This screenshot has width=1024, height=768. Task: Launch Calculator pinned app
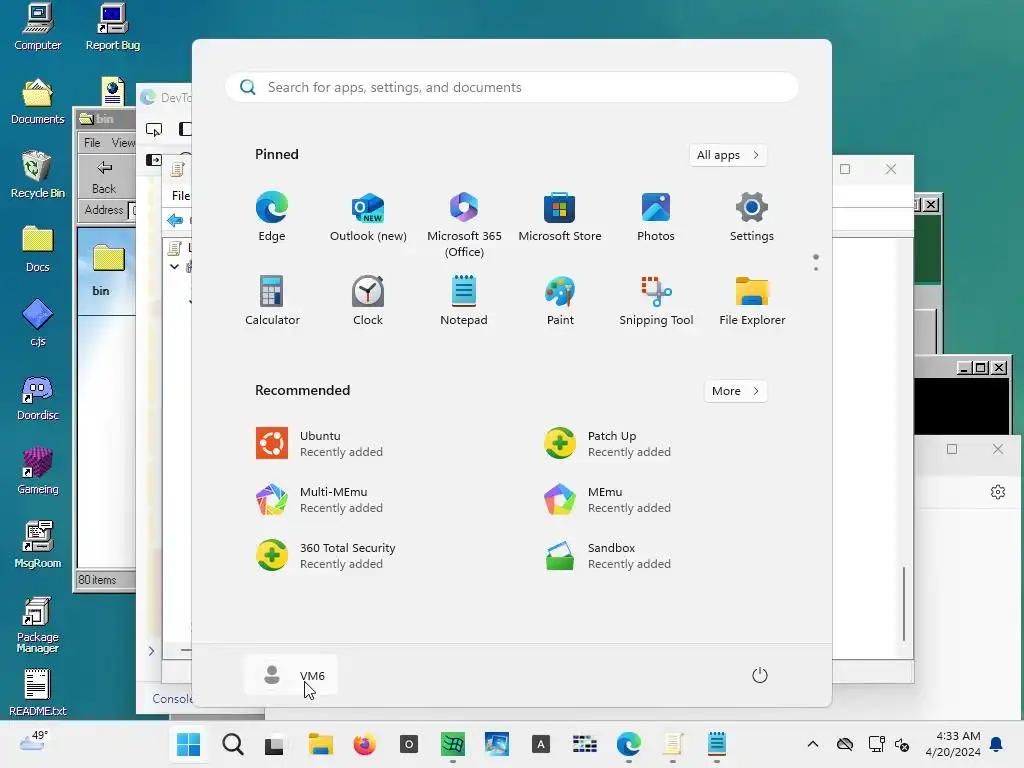[272, 300]
